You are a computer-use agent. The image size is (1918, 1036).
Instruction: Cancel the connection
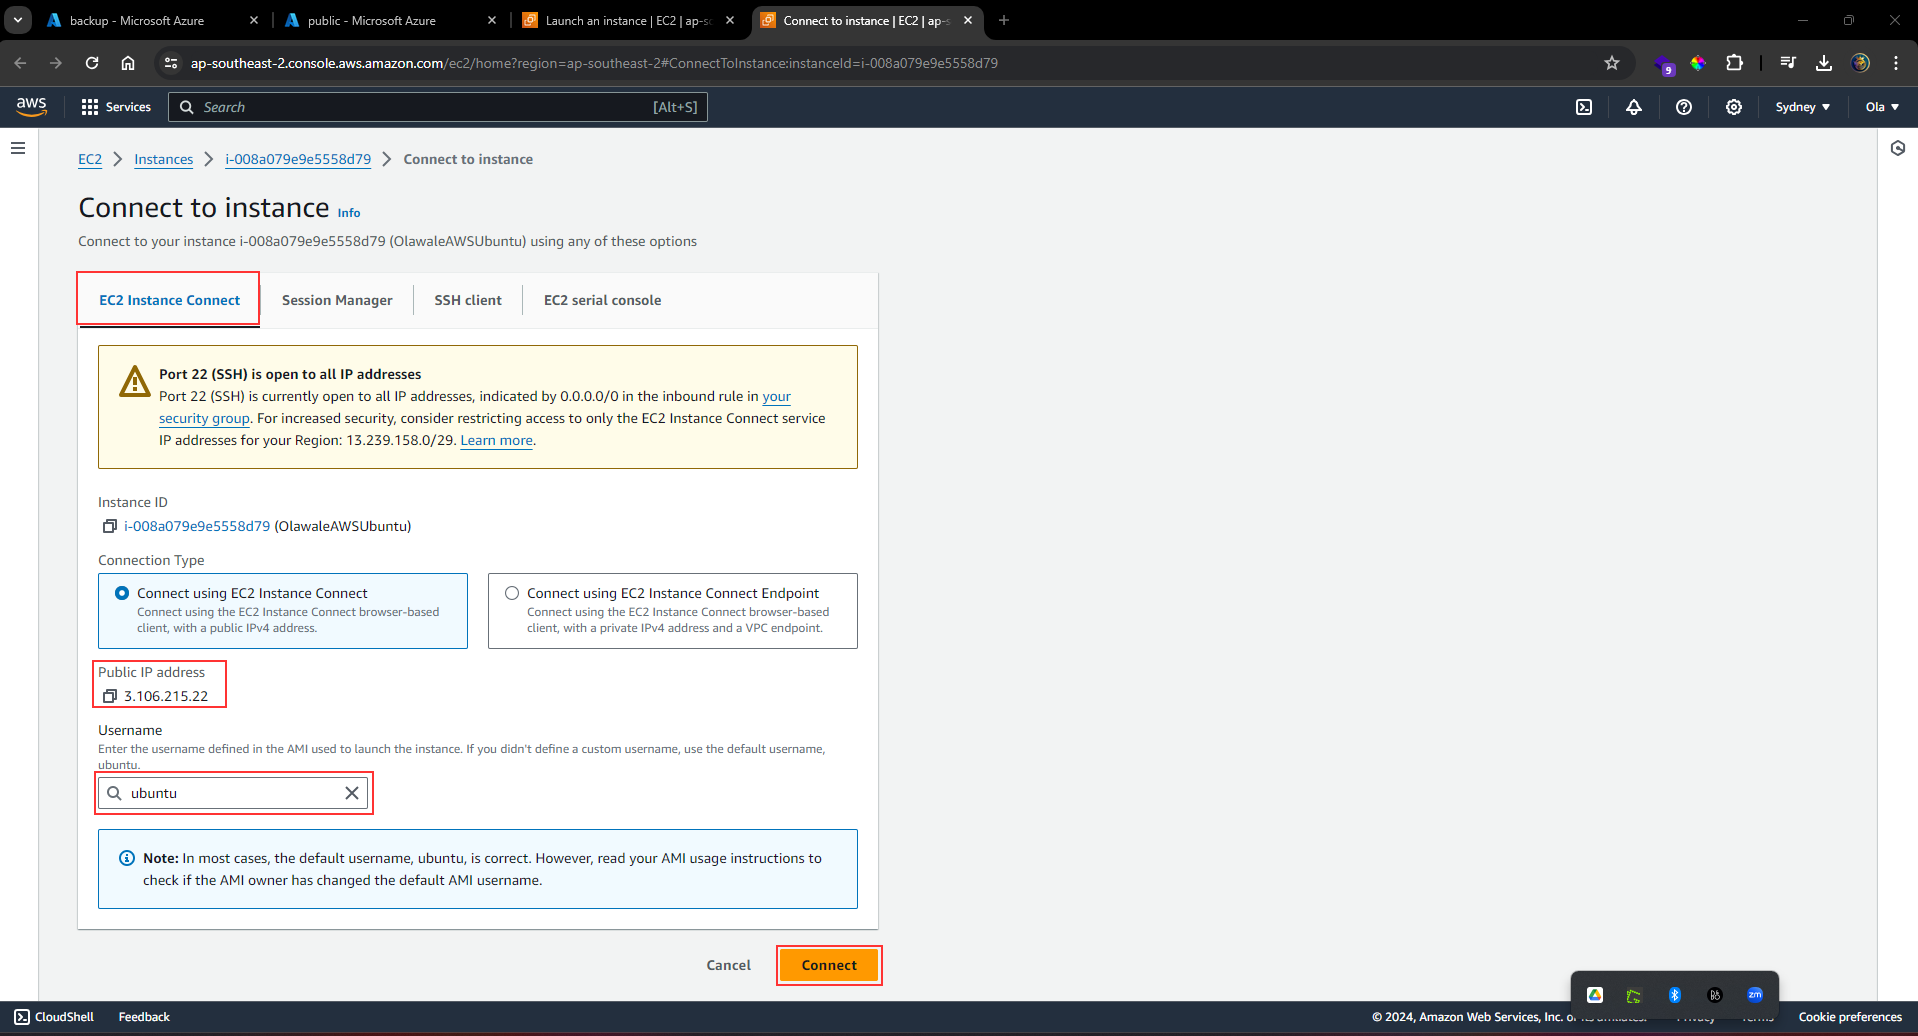(728, 965)
